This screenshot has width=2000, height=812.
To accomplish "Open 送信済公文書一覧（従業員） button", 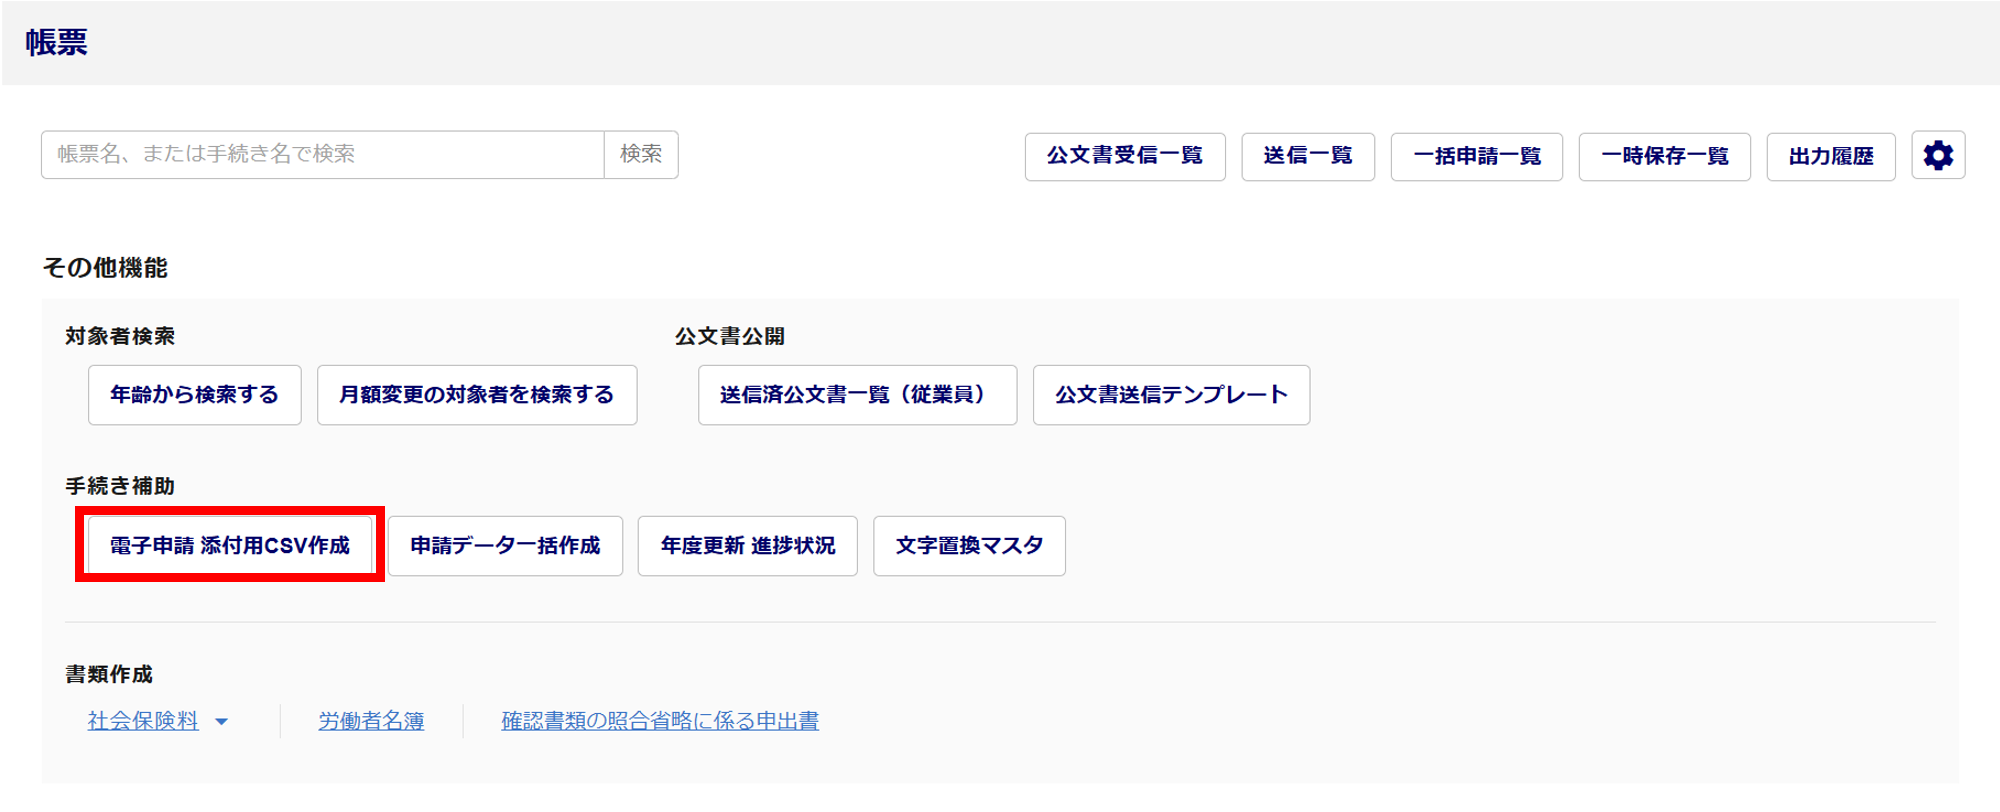I will click(857, 395).
